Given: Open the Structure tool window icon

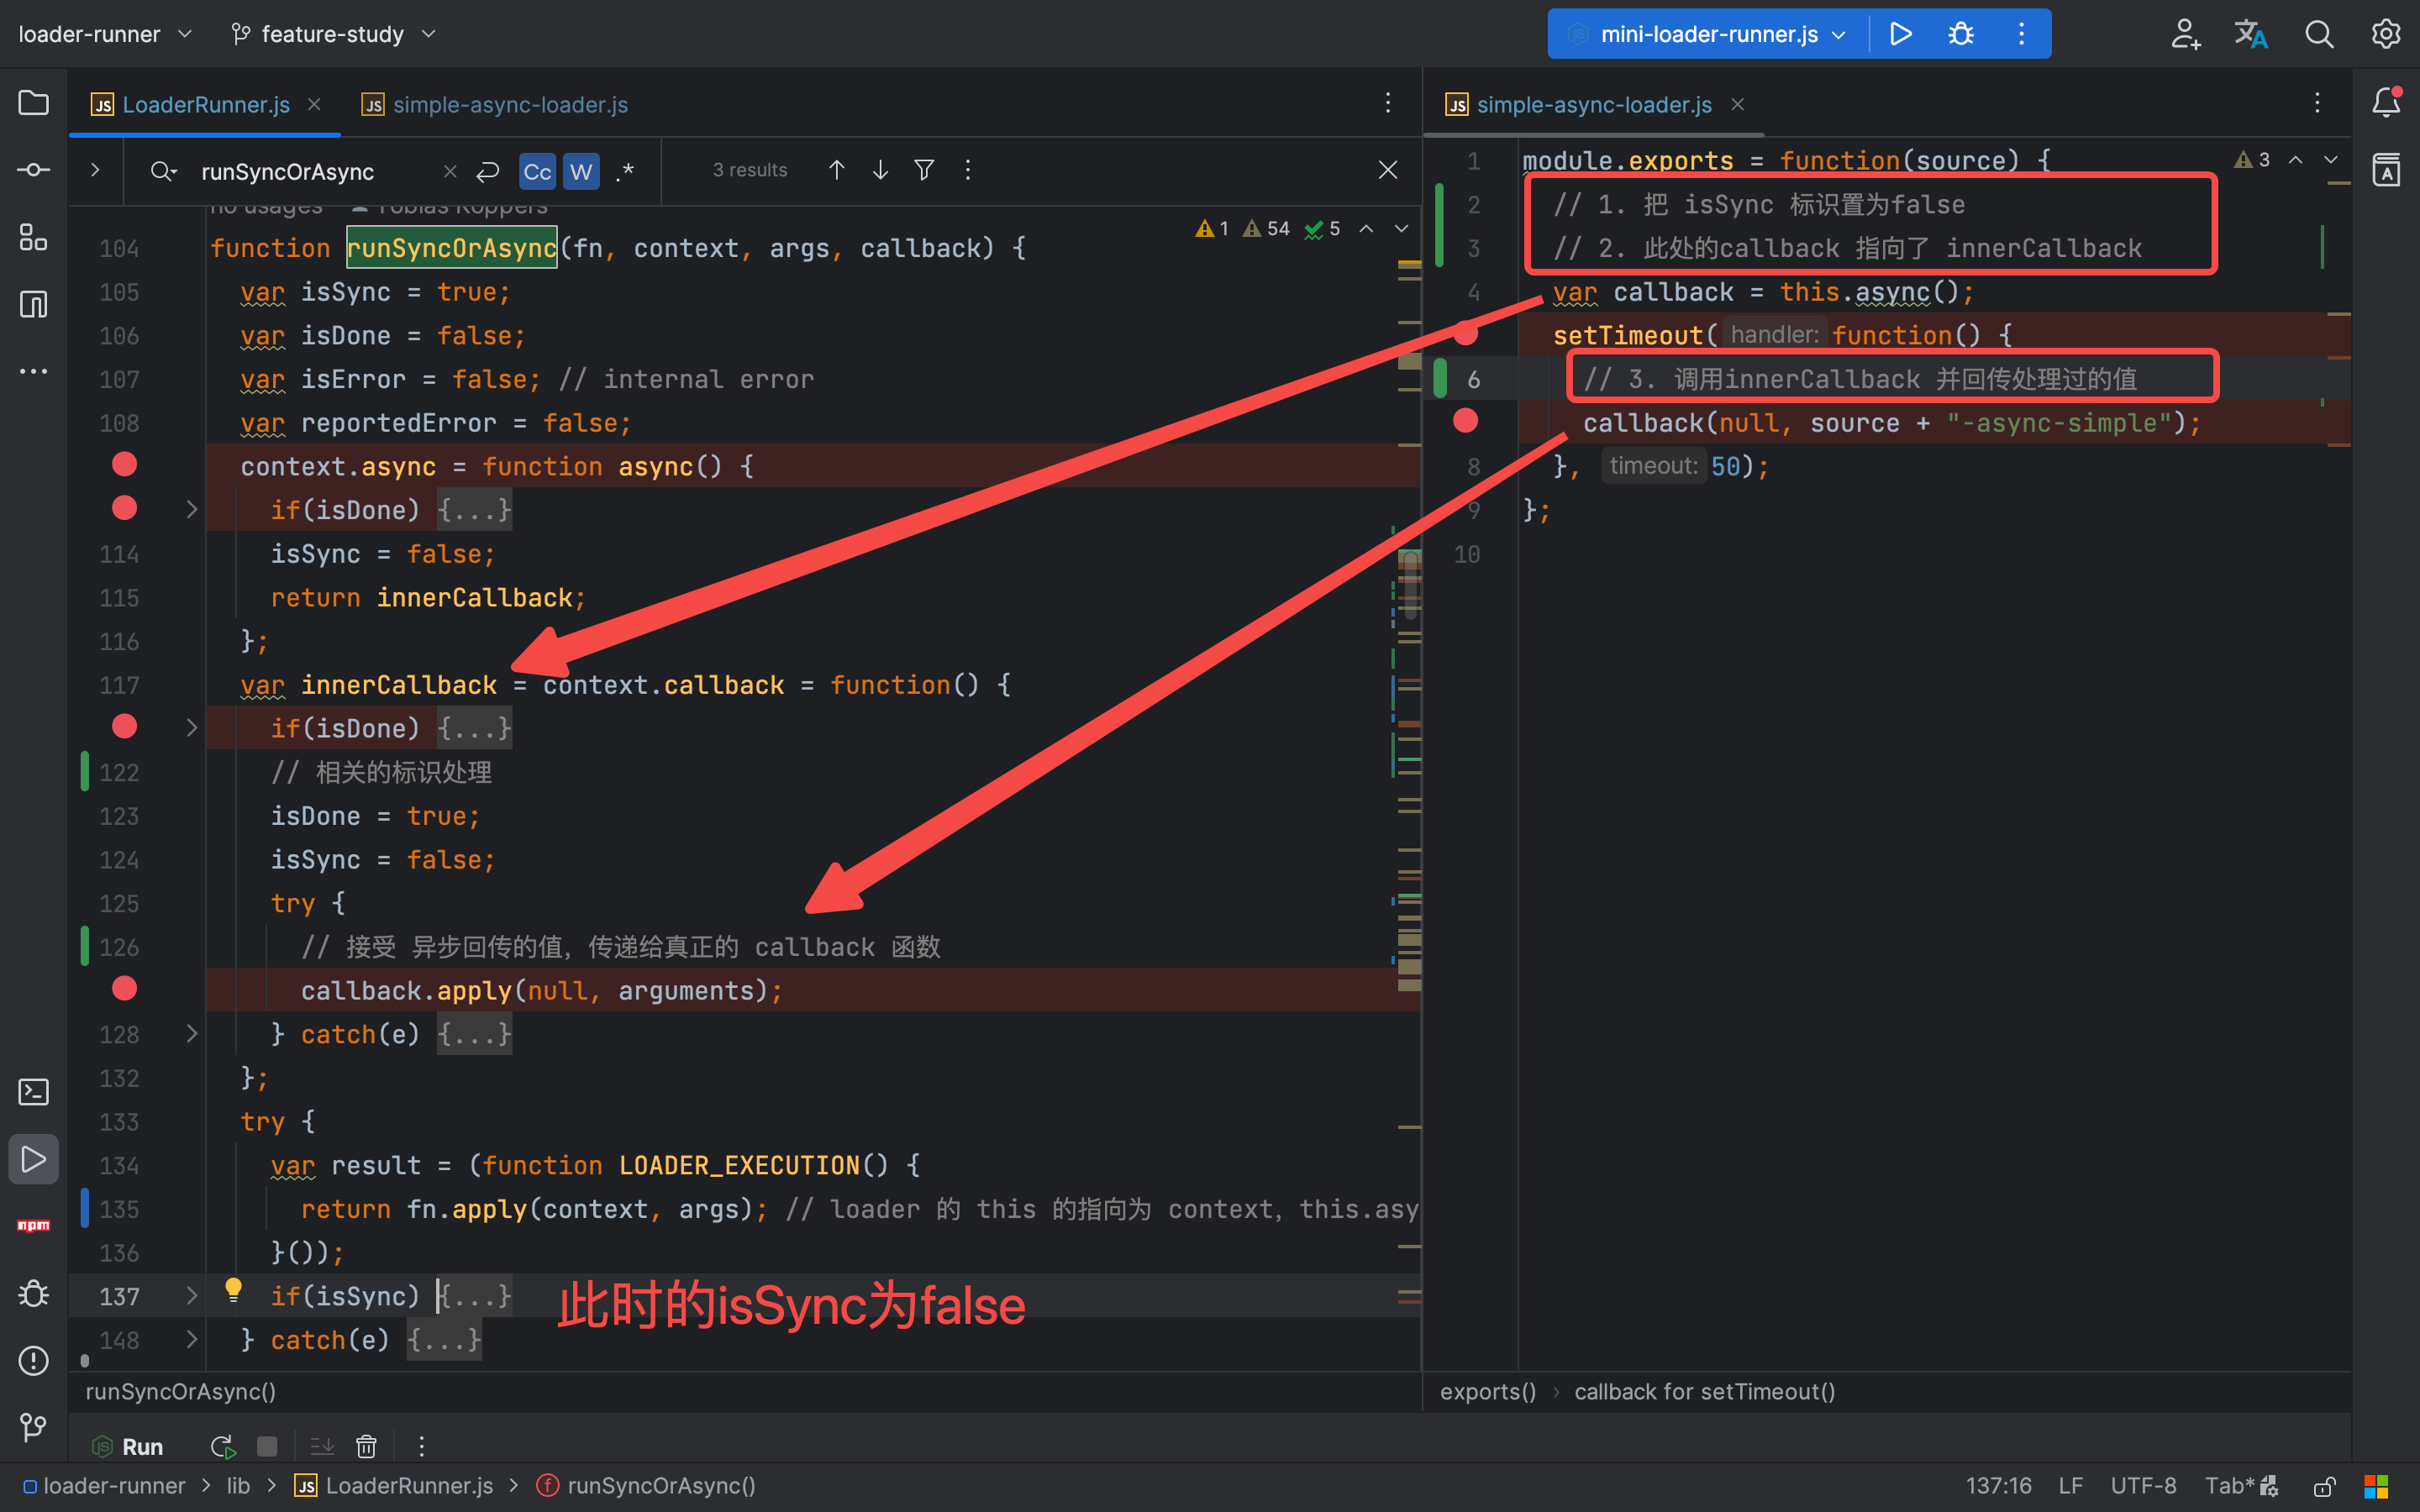Looking at the screenshot, I should 33,237.
